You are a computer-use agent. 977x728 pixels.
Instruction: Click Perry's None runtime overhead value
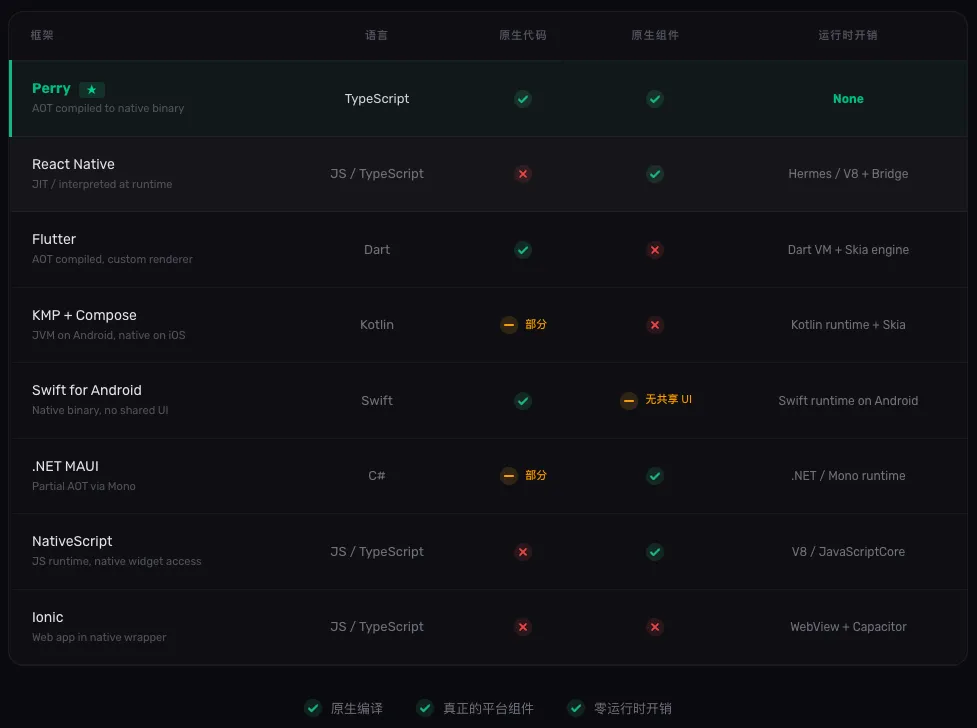pyautogui.click(x=848, y=99)
